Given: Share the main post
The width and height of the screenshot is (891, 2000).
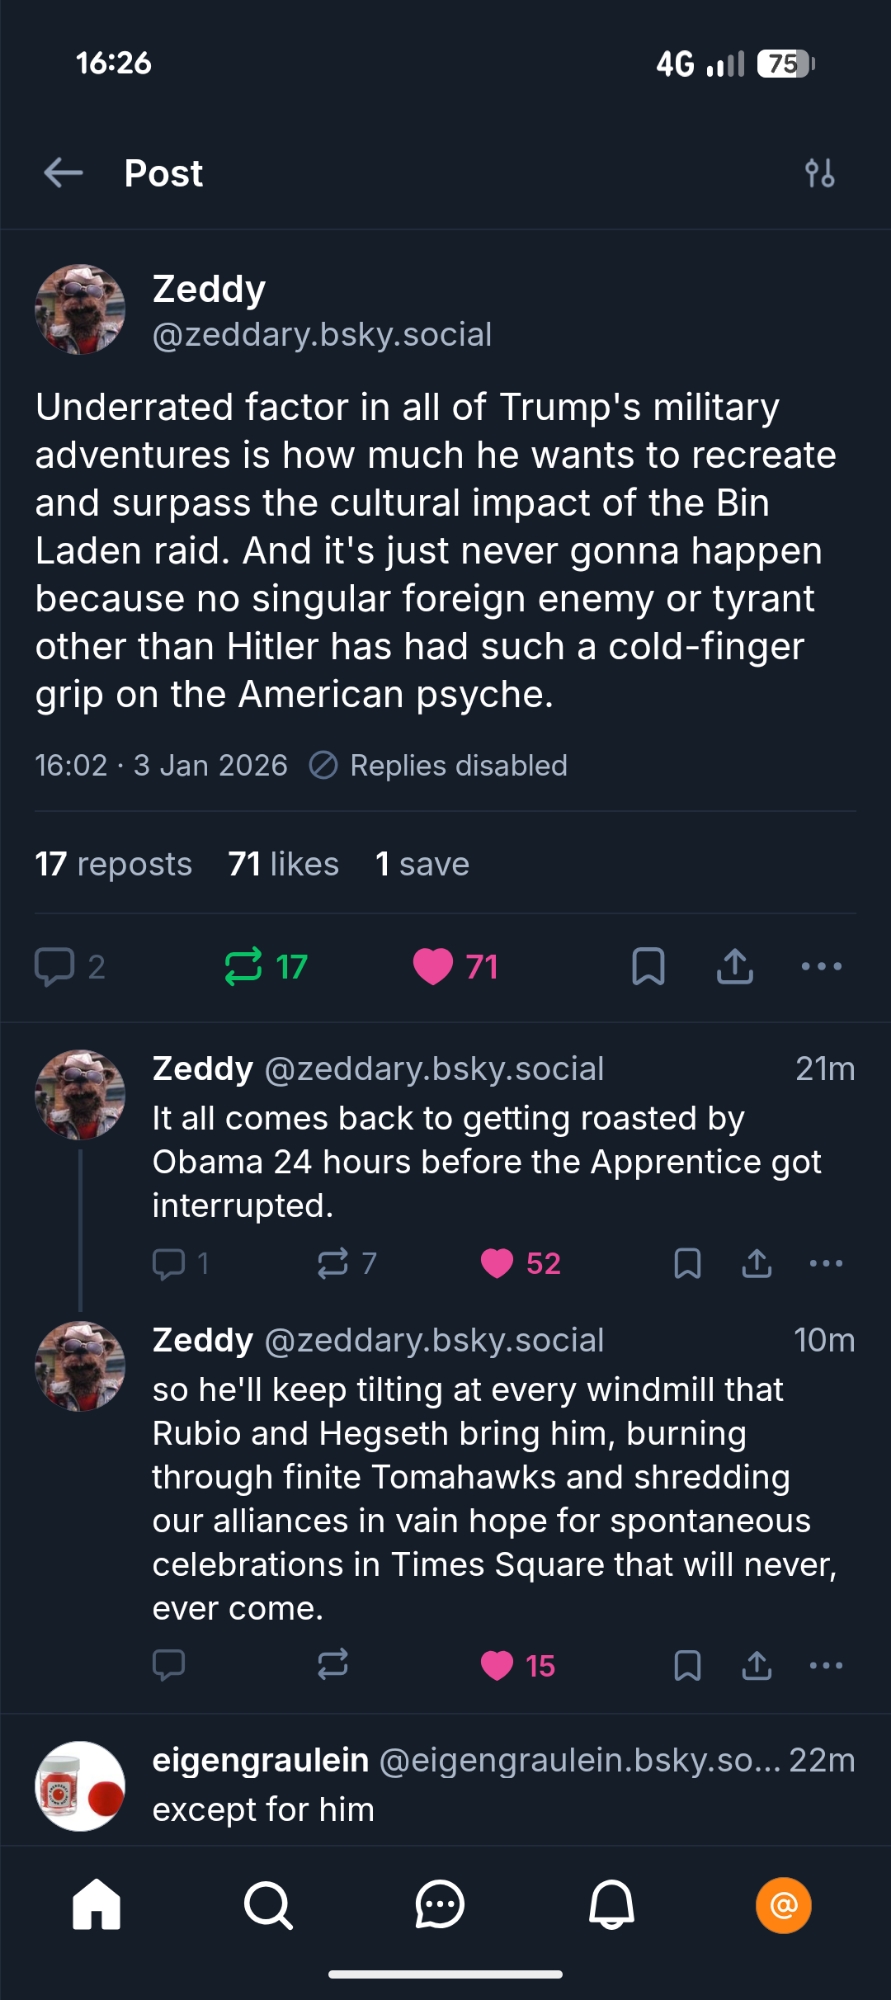Looking at the screenshot, I should 735,967.
